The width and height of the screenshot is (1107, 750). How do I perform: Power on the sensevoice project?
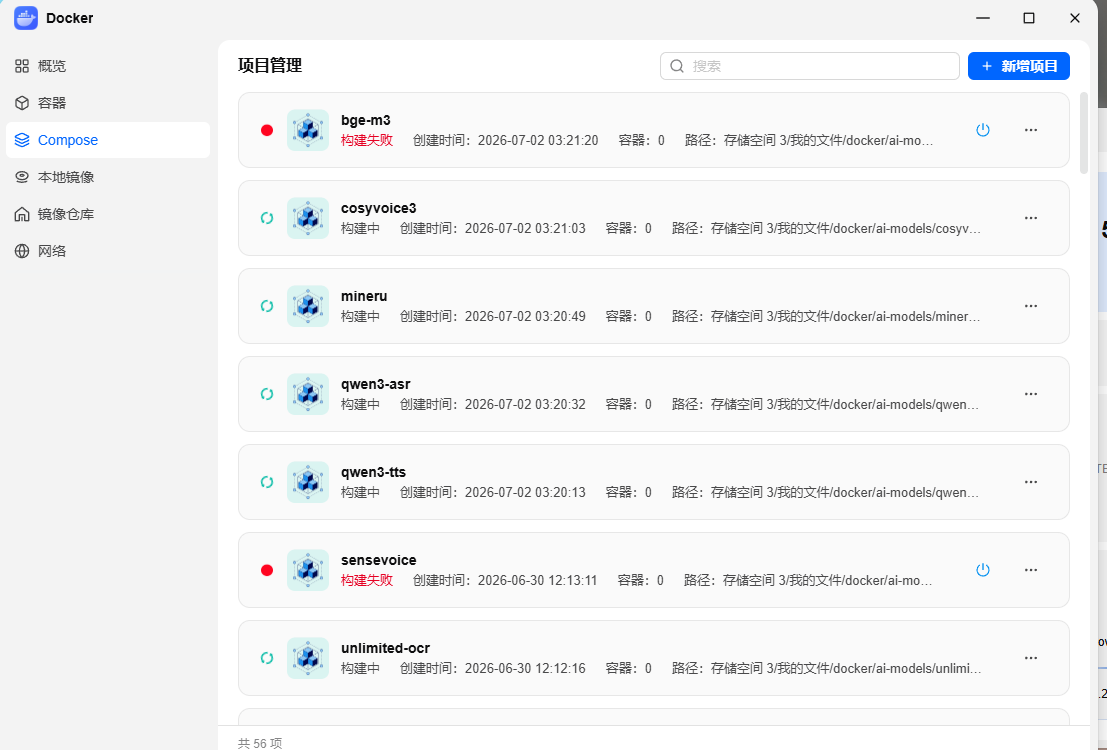coord(982,570)
